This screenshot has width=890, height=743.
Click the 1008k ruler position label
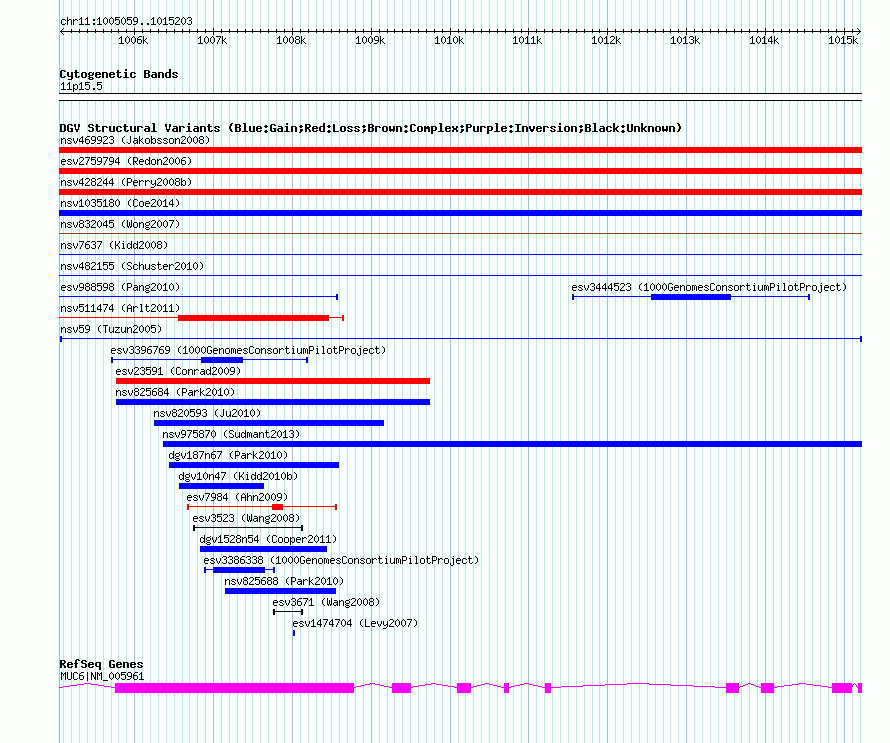(291, 40)
